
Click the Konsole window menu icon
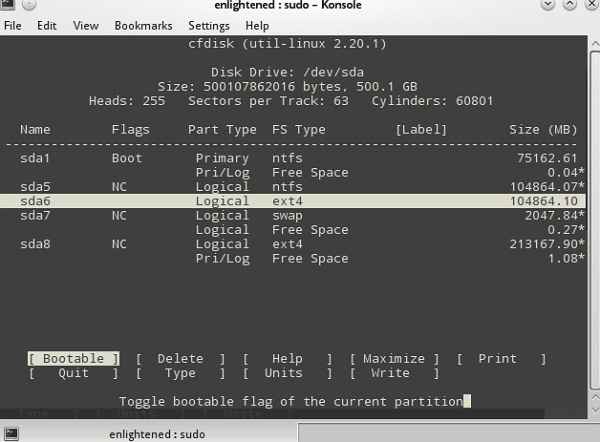(8, 5)
